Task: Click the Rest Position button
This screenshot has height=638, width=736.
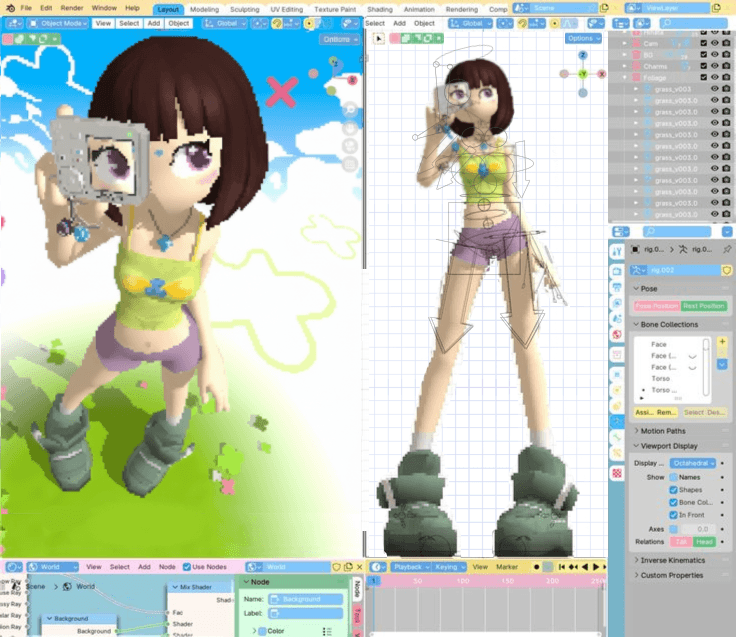Action: pos(704,306)
